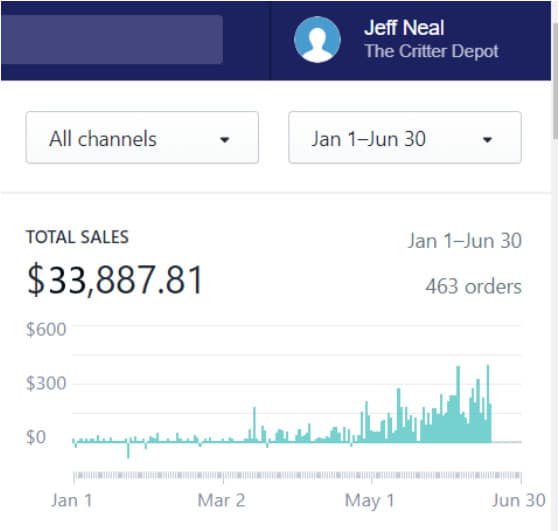Click the Jeff Neal account name
The image size is (559, 531).
pos(404,27)
